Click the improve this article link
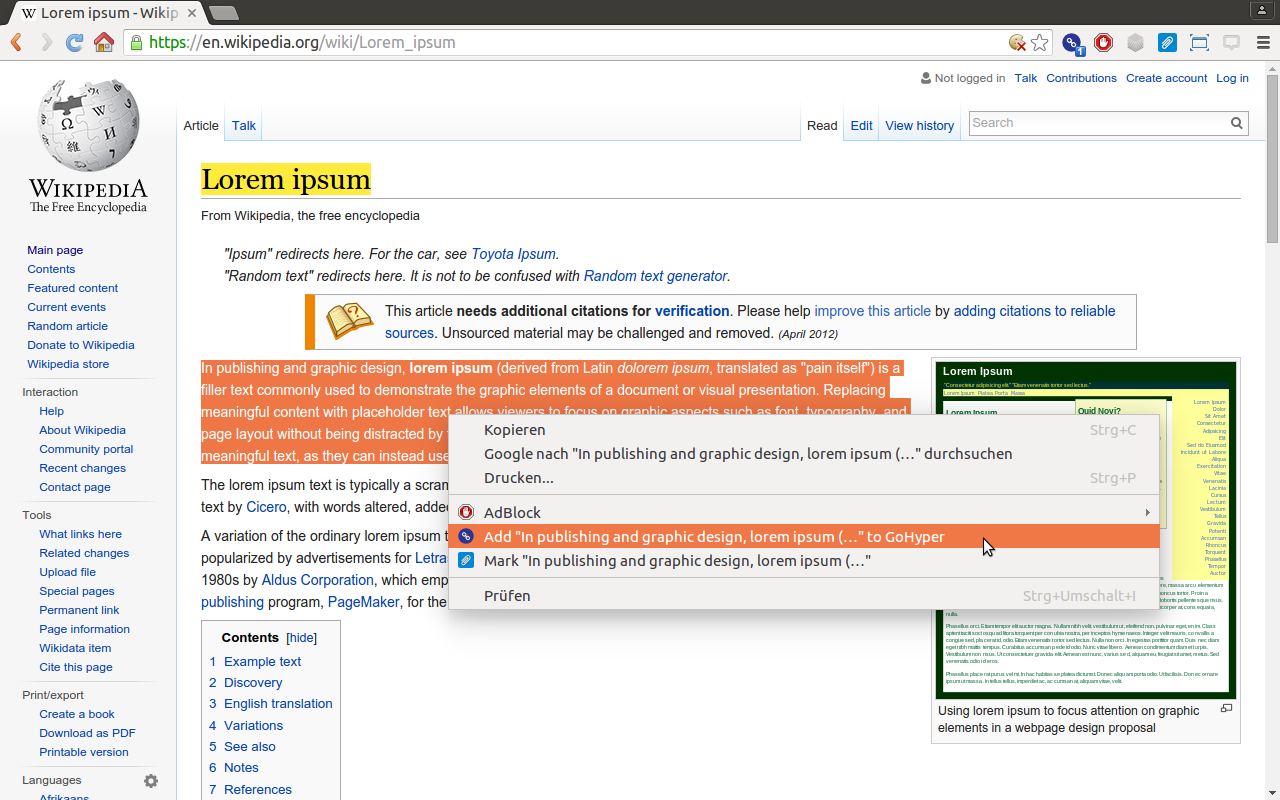This screenshot has height=800, width=1280. (x=872, y=311)
